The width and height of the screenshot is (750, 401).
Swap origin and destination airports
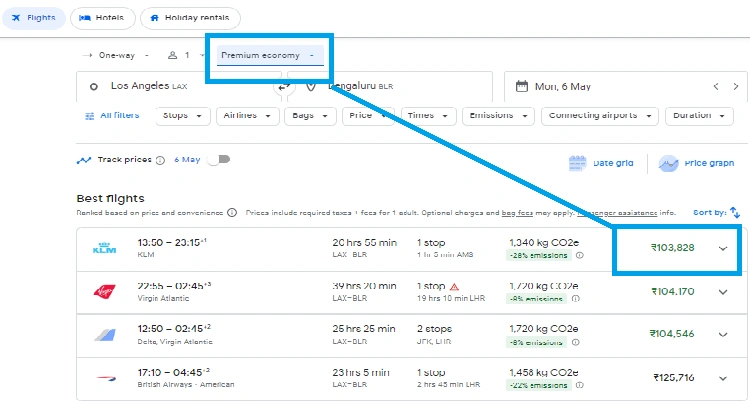pyautogui.click(x=284, y=87)
